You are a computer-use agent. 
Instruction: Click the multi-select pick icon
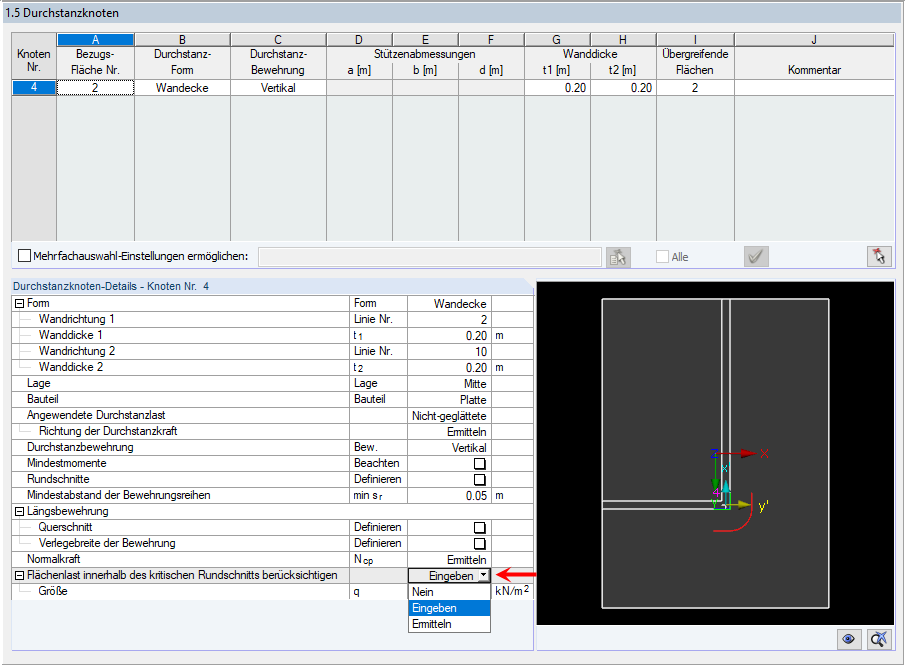[x=618, y=257]
